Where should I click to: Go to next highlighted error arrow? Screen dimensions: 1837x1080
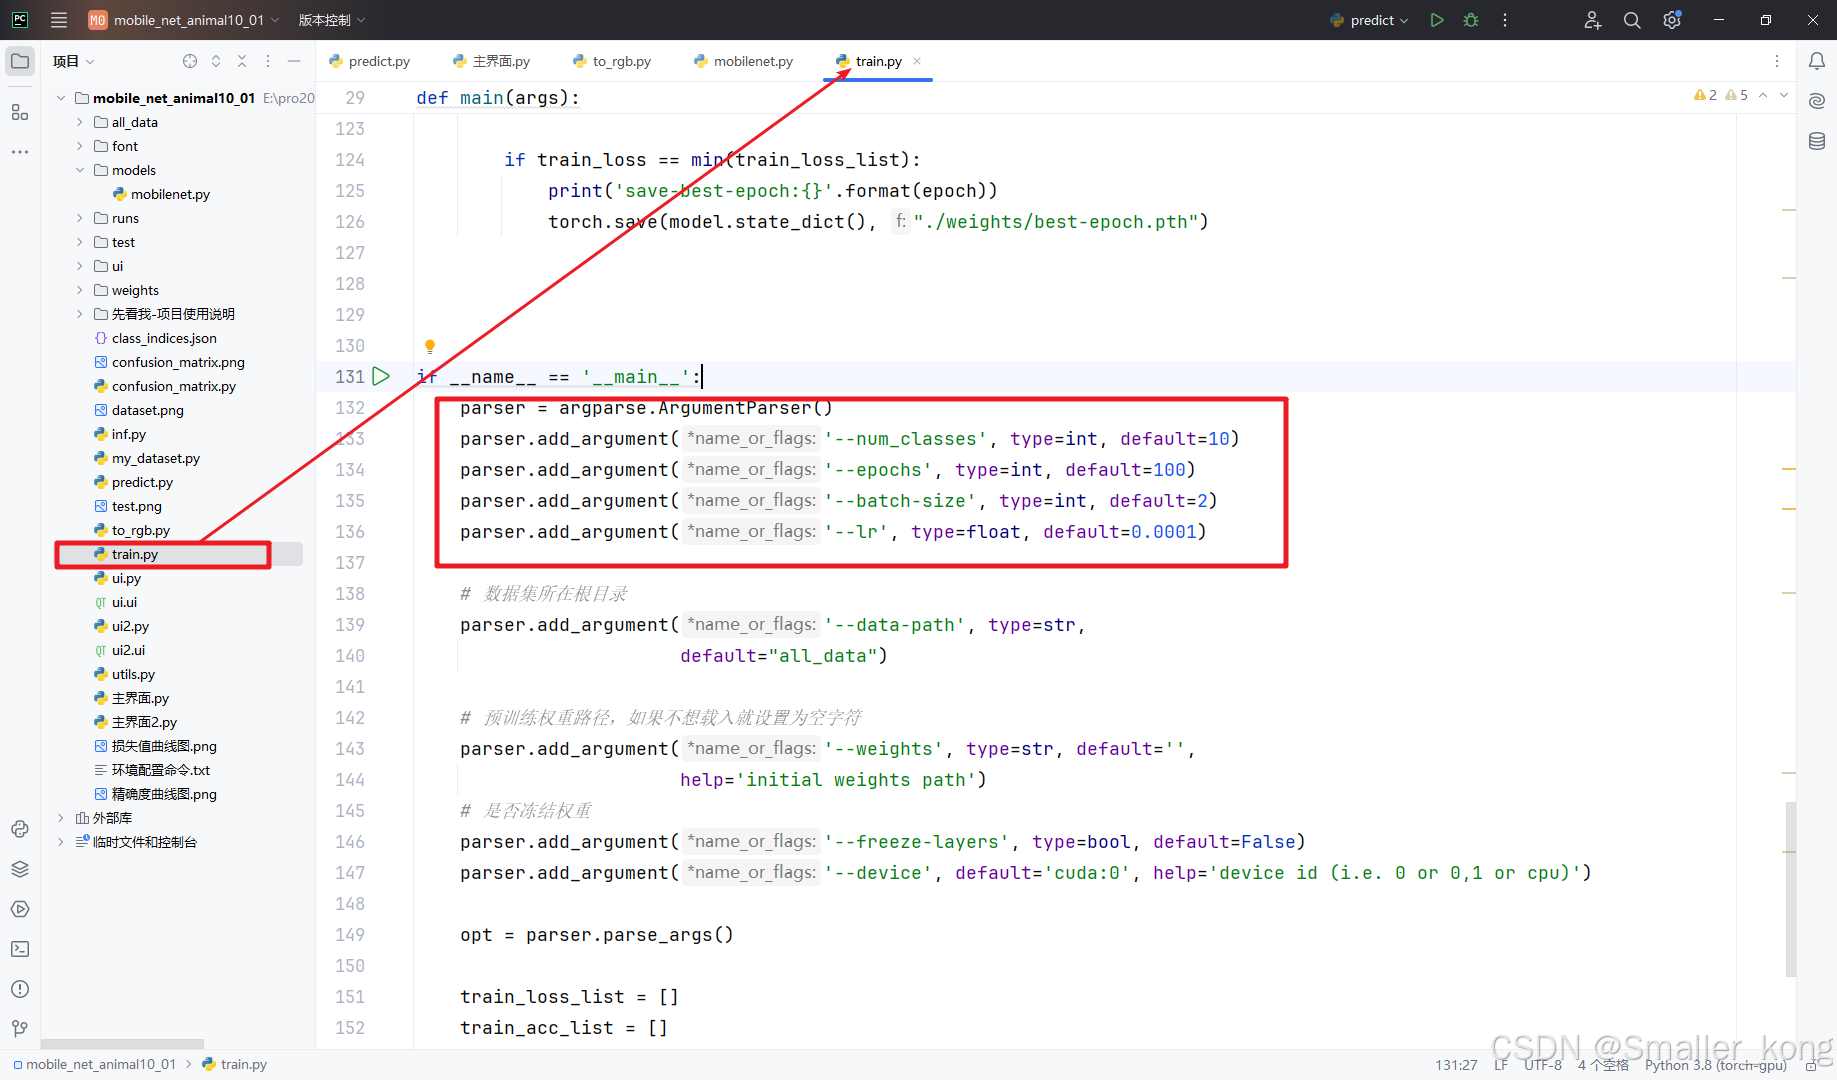click(x=1784, y=95)
